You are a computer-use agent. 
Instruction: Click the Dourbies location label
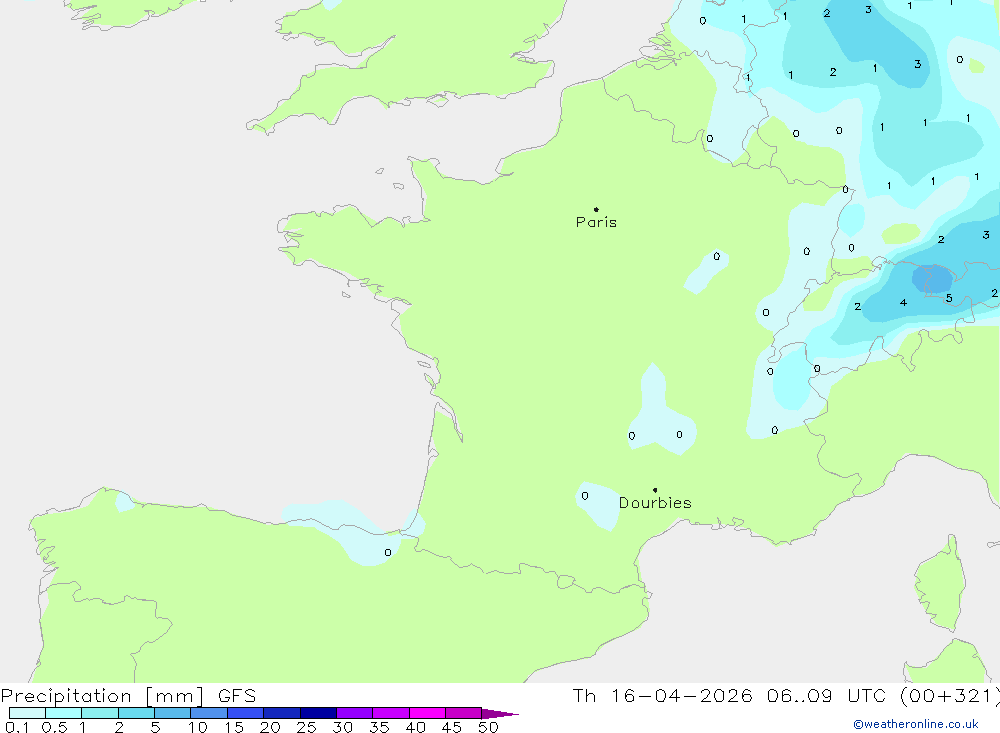[655, 503]
